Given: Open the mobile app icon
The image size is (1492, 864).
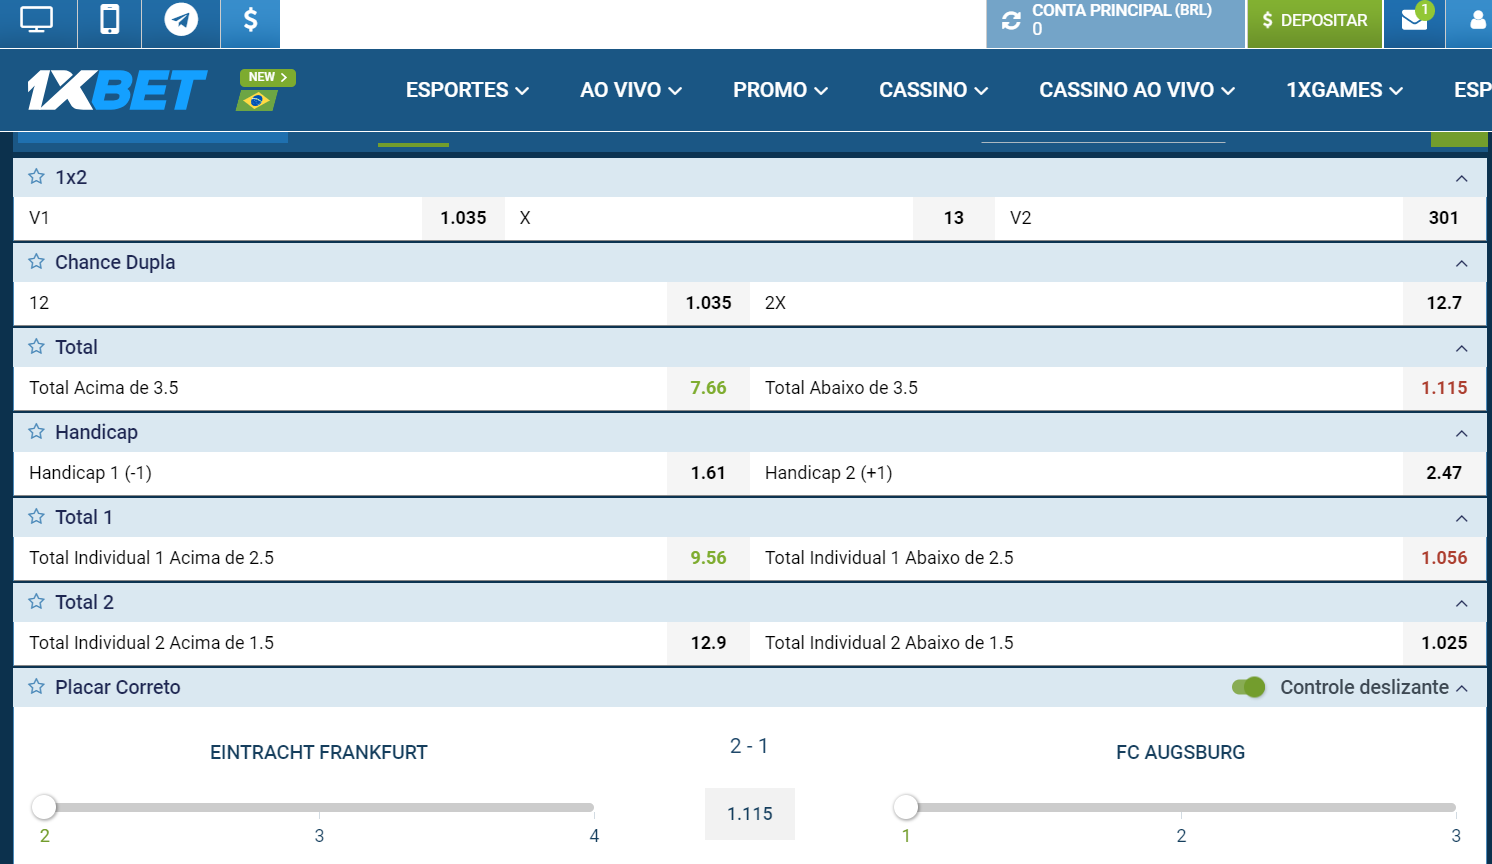Looking at the screenshot, I should click(x=110, y=21).
